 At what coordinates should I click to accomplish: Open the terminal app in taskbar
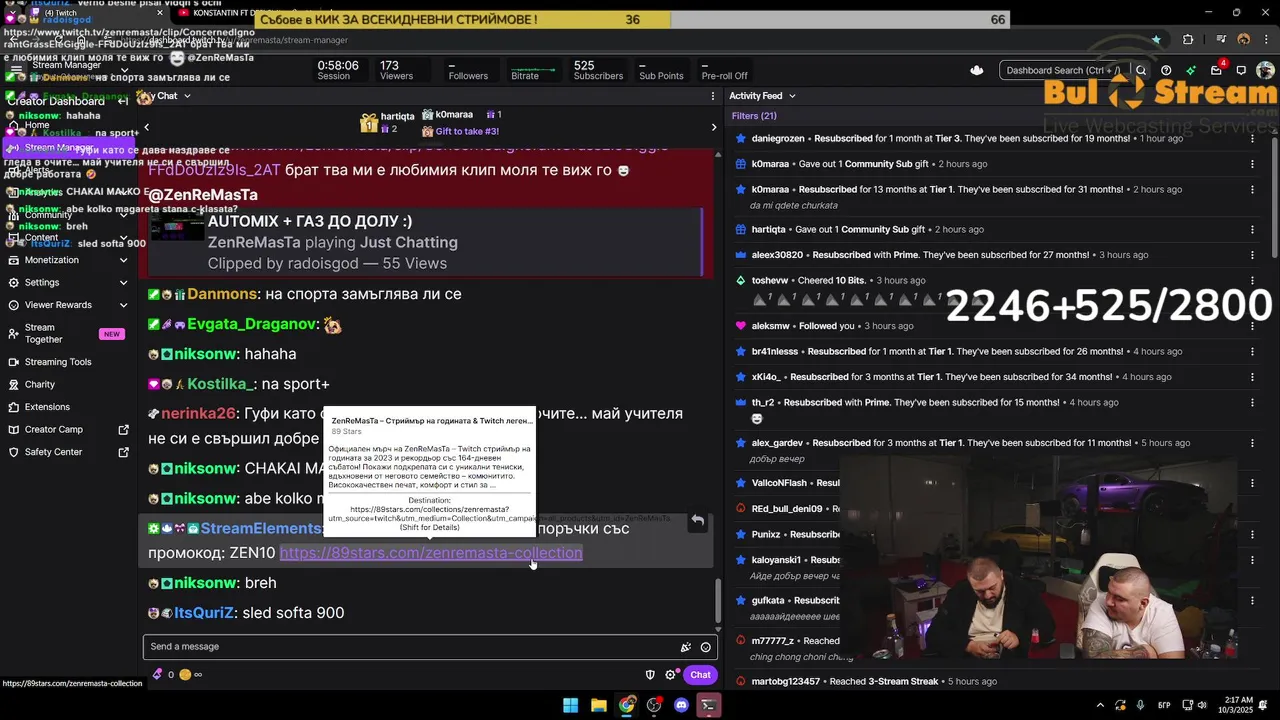click(708, 705)
